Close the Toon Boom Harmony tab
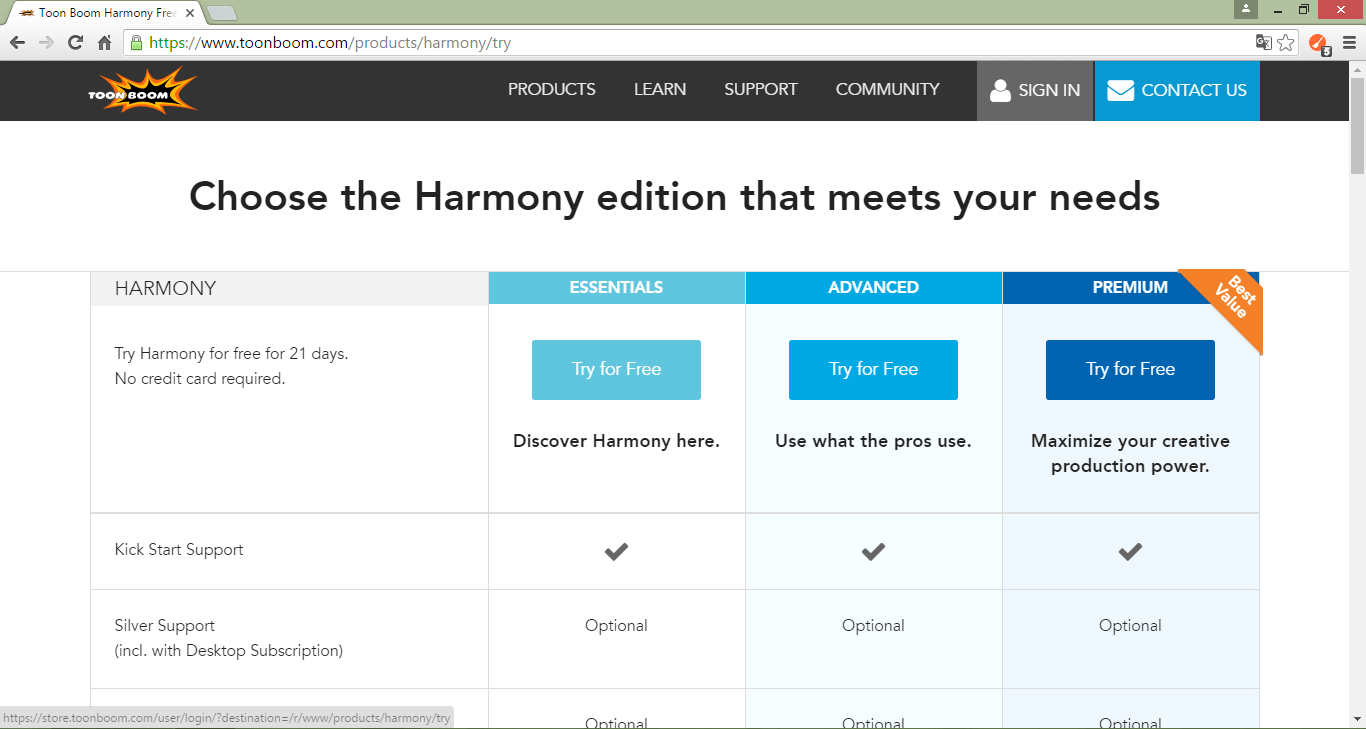 point(190,13)
